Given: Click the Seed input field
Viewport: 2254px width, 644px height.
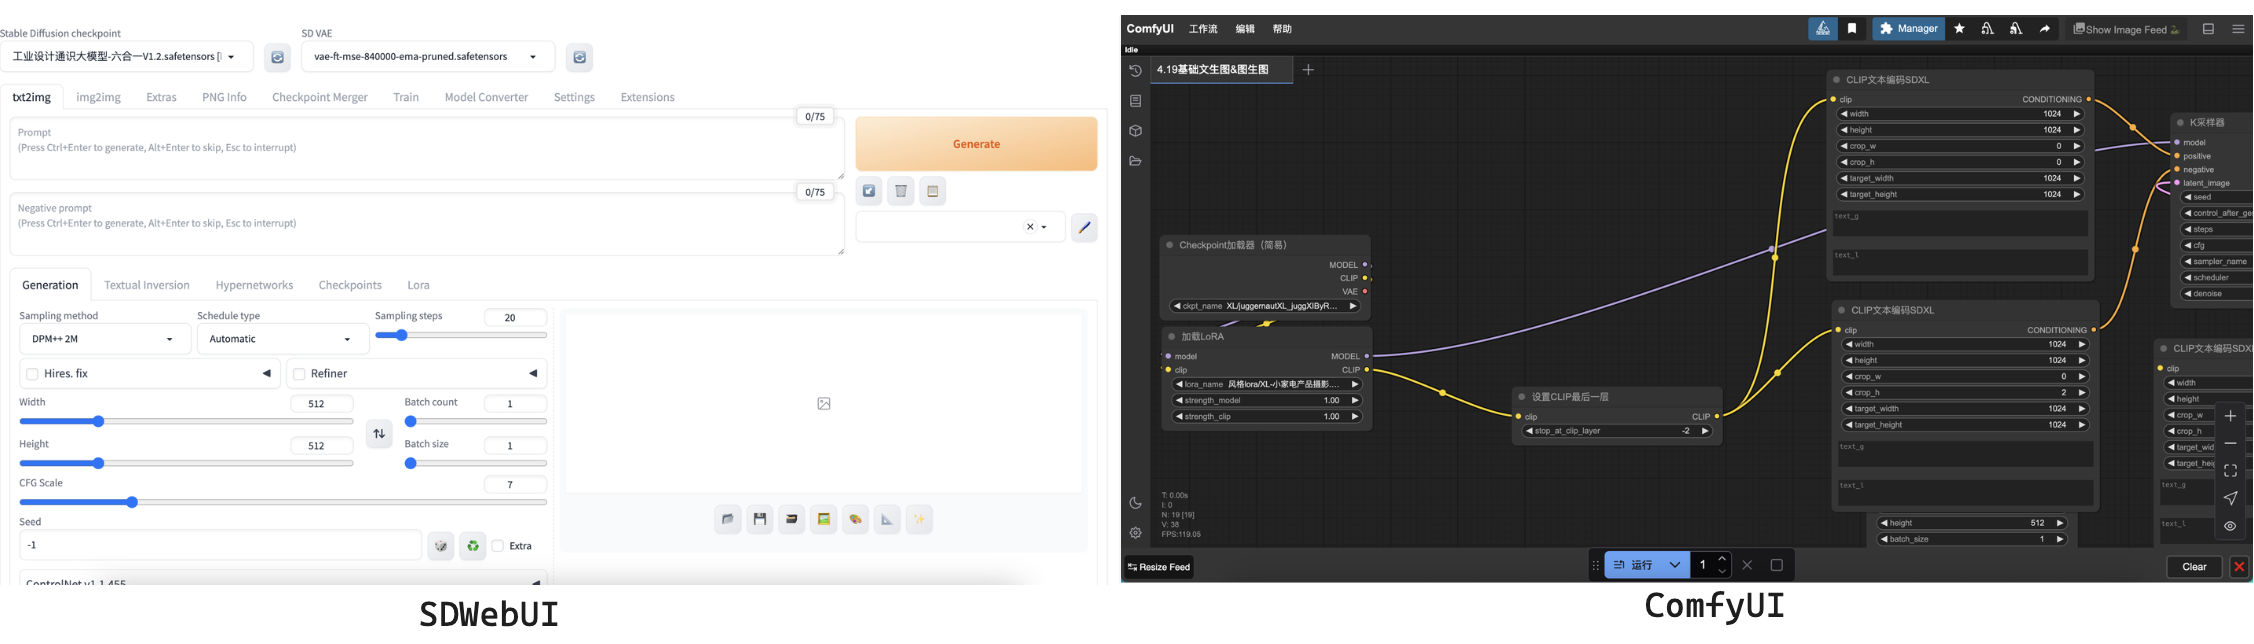Looking at the screenshot, I should (x=220, y=545).
